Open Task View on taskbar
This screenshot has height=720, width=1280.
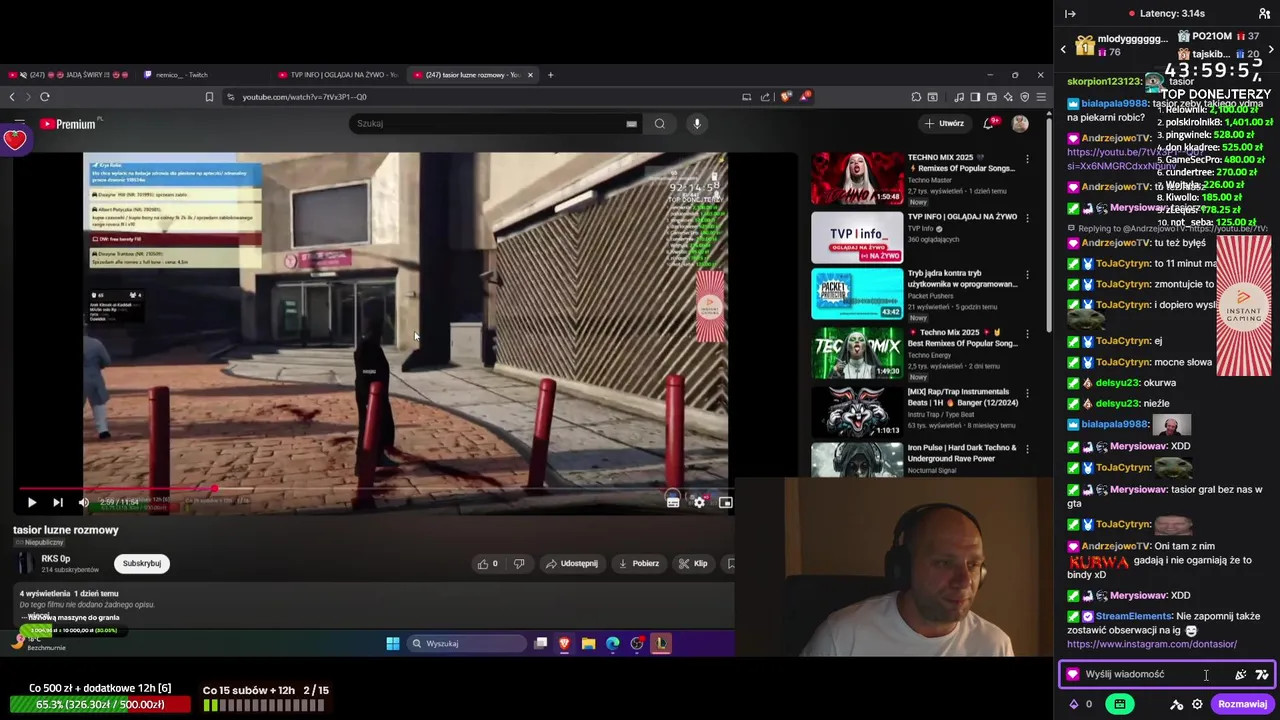[x=541, y=644]
